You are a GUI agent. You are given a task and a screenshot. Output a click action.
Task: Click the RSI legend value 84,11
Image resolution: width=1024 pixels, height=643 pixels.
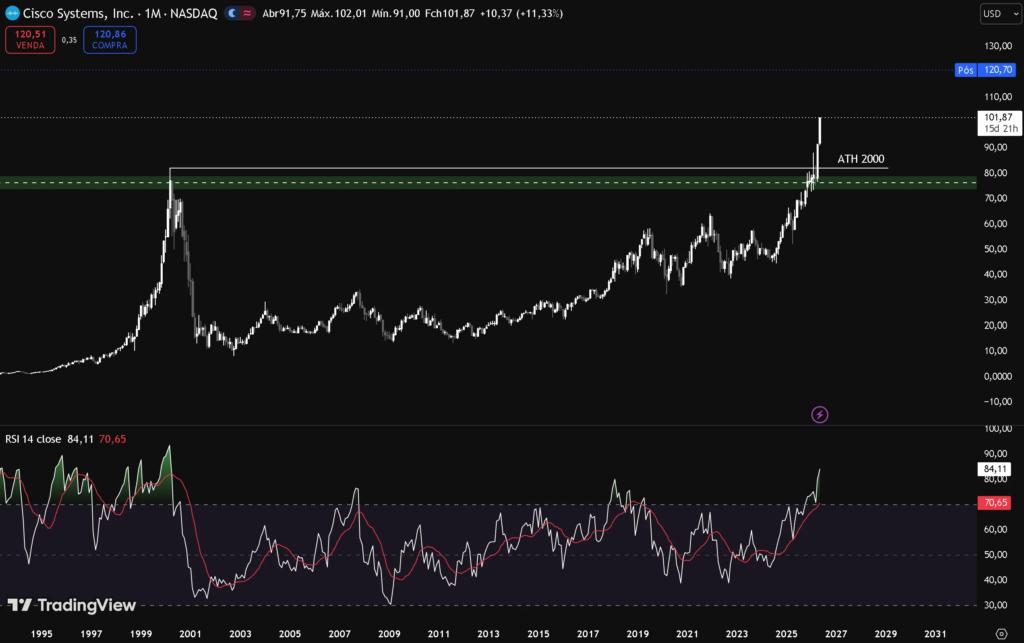point(80,439)
